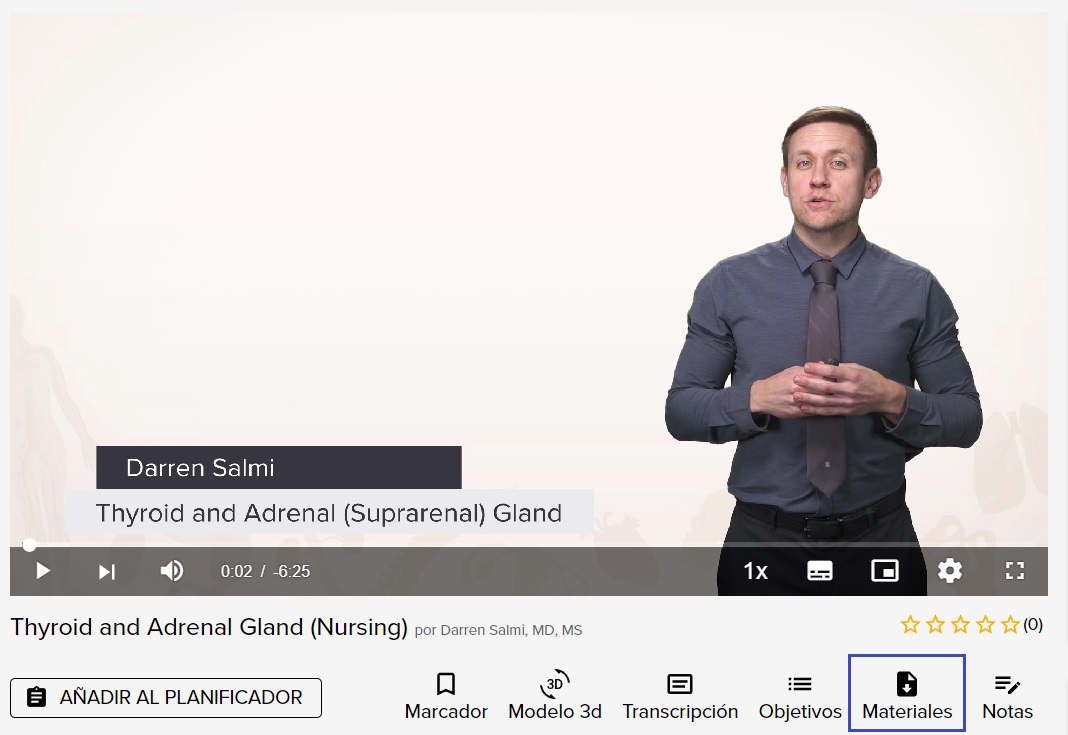Open the Notas editor
This screenshot has height=735, width=1068.
(x=1007, y=696)
